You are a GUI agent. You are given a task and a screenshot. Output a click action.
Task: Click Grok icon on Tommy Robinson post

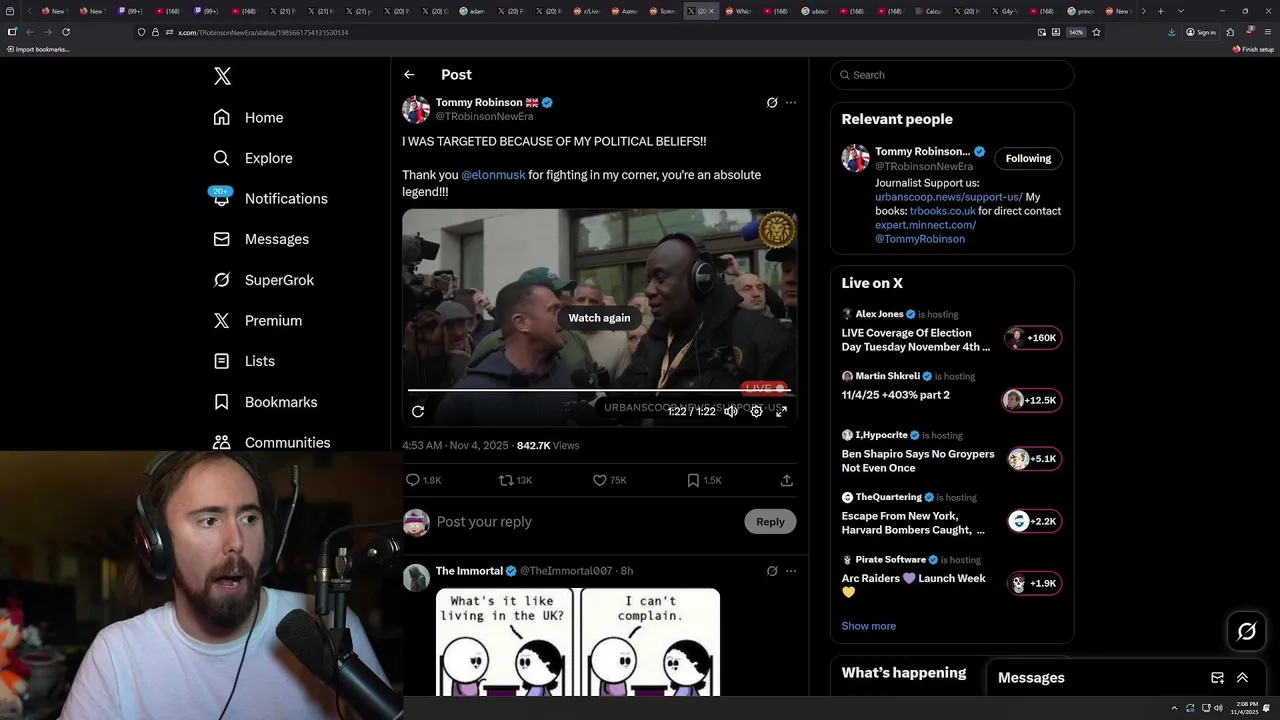pos(772,102)
